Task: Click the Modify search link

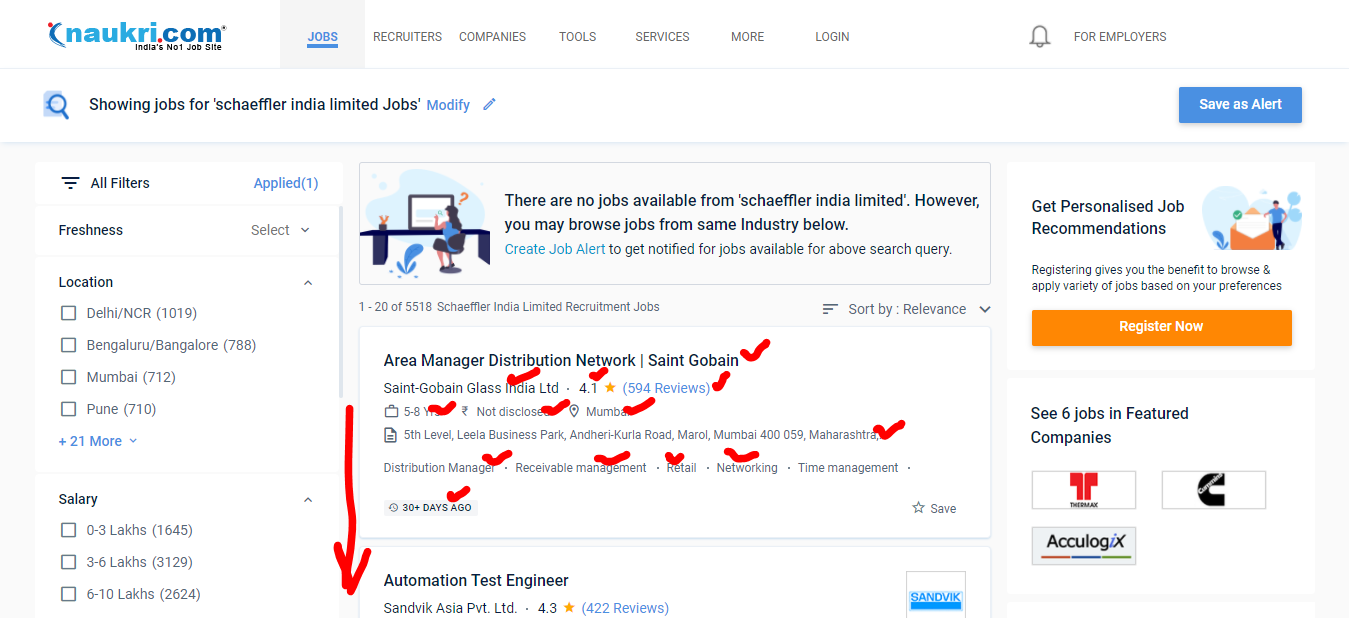Action: 448,105
